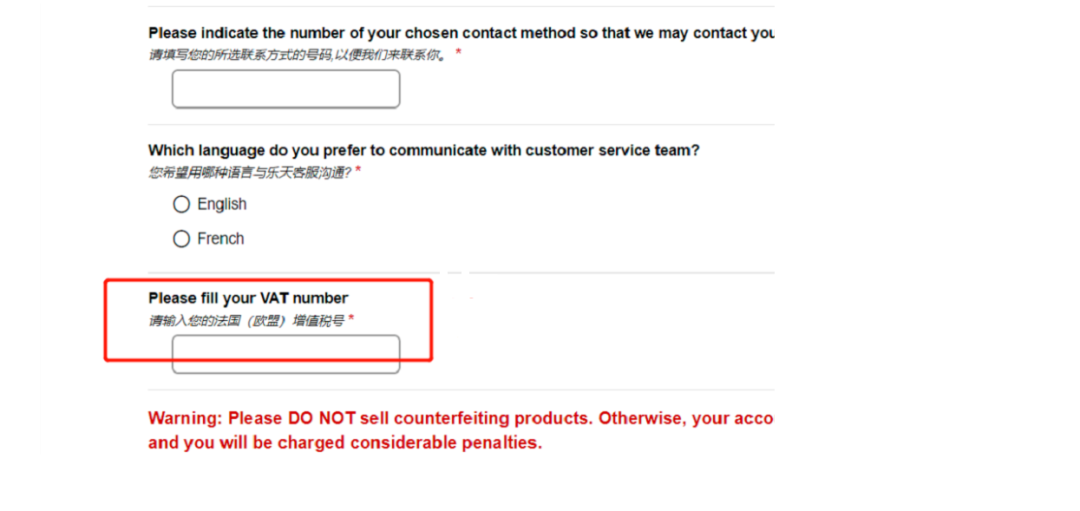1080x511 pixels.
Task: Click the preferred language question heading
Action: [424, 150]
